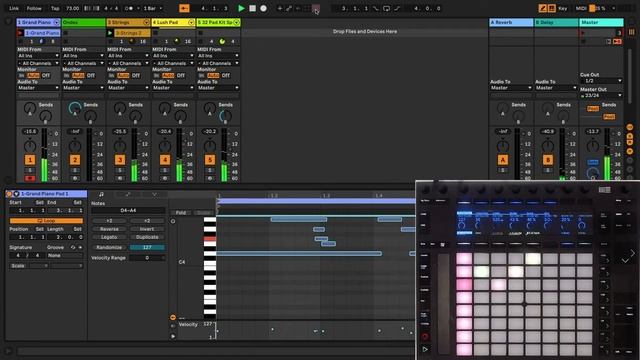Toggle the Key map mode switch
The height and width of the screenshot is (360, 640).
563,8
